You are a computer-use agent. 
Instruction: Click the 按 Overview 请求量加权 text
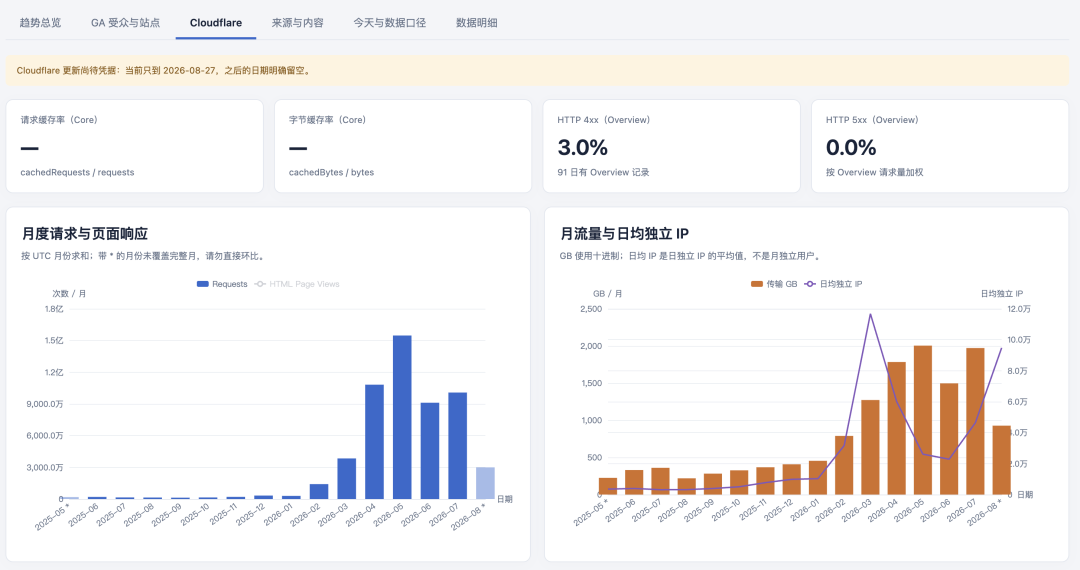point(874,172)
